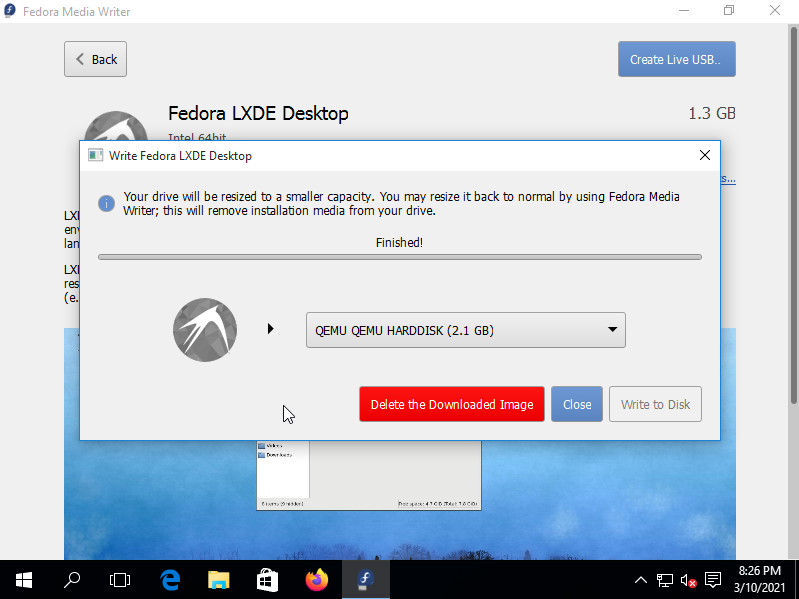
Task: Click Create Live USB button
Action: tap(677, 59)
